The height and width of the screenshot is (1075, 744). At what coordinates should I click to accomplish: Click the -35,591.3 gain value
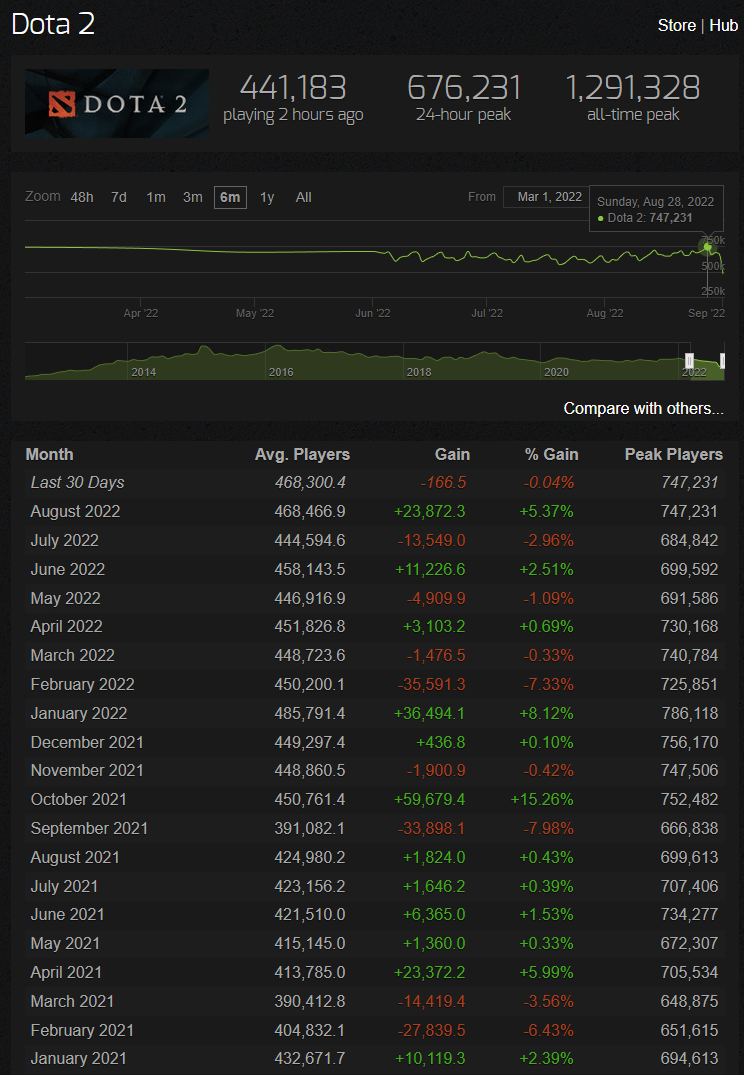pyautogui.click(x=431, y=684)
